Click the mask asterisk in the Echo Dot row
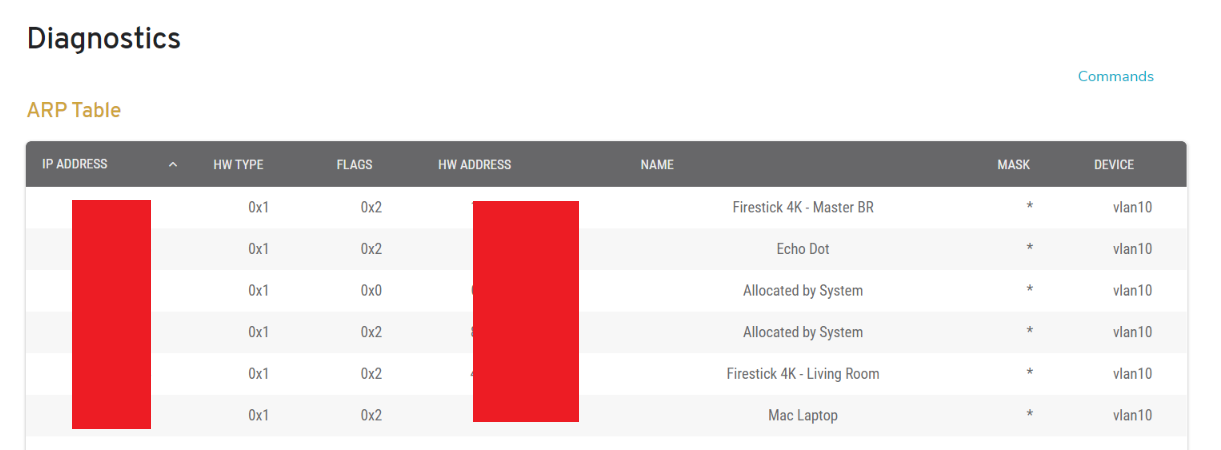Image resolution: width=1221 pixels, height=450 pixels. click(x=1029, y=249)
